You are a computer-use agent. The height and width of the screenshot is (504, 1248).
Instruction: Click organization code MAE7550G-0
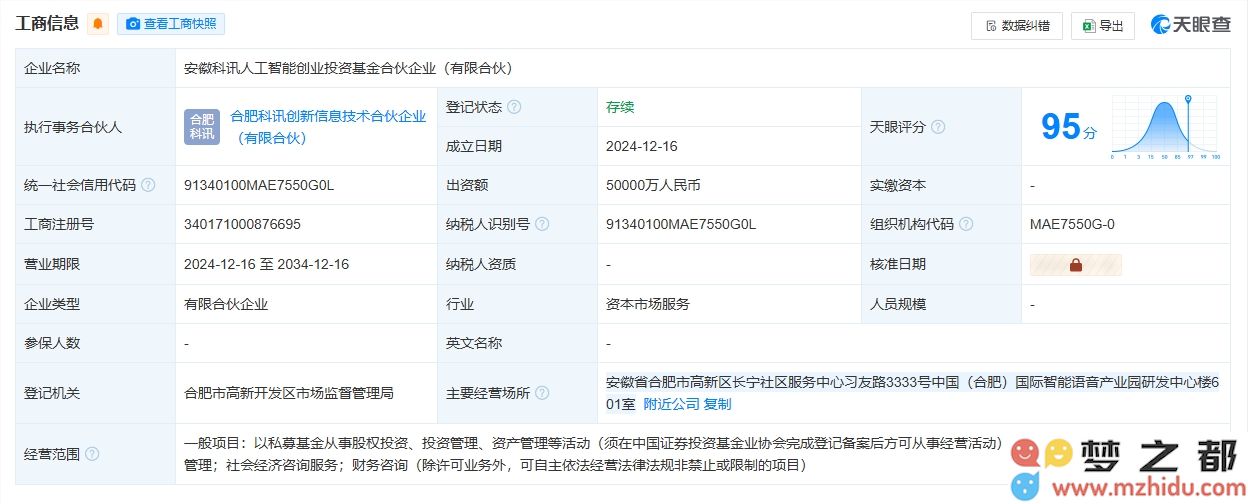coord(1072,224)
